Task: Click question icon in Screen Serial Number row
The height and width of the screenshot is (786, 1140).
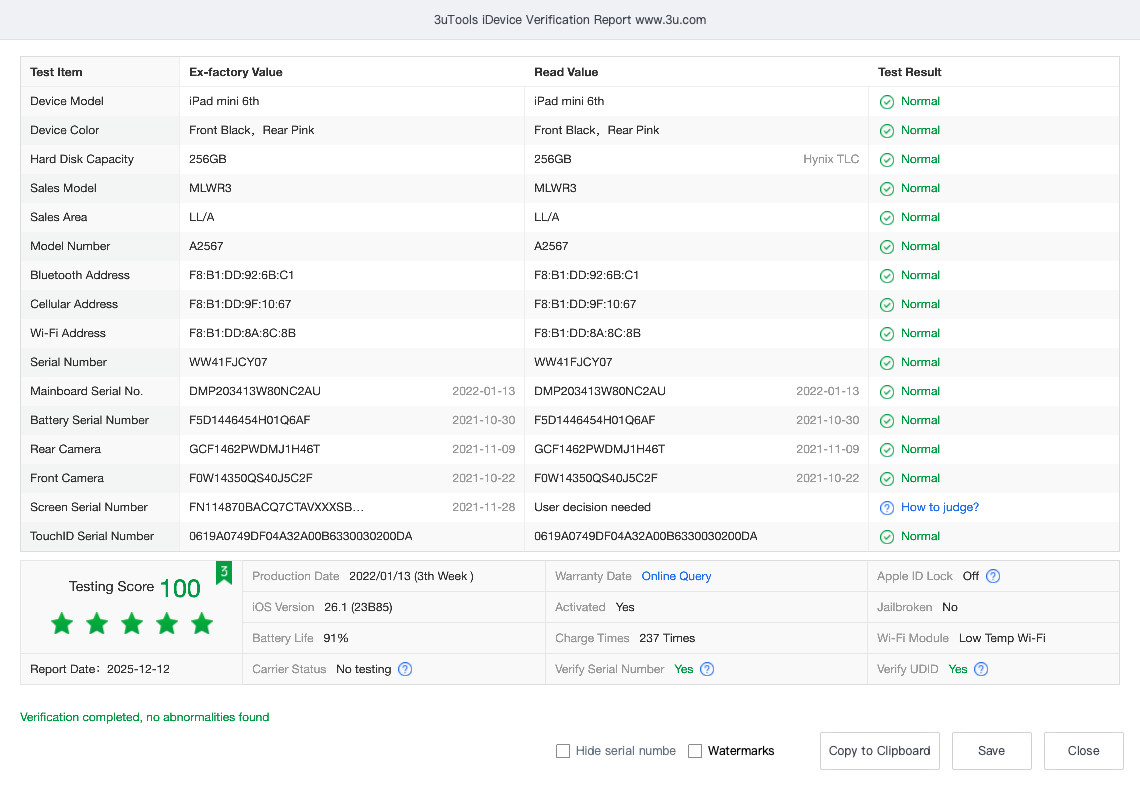Action: tap(886, 508)
